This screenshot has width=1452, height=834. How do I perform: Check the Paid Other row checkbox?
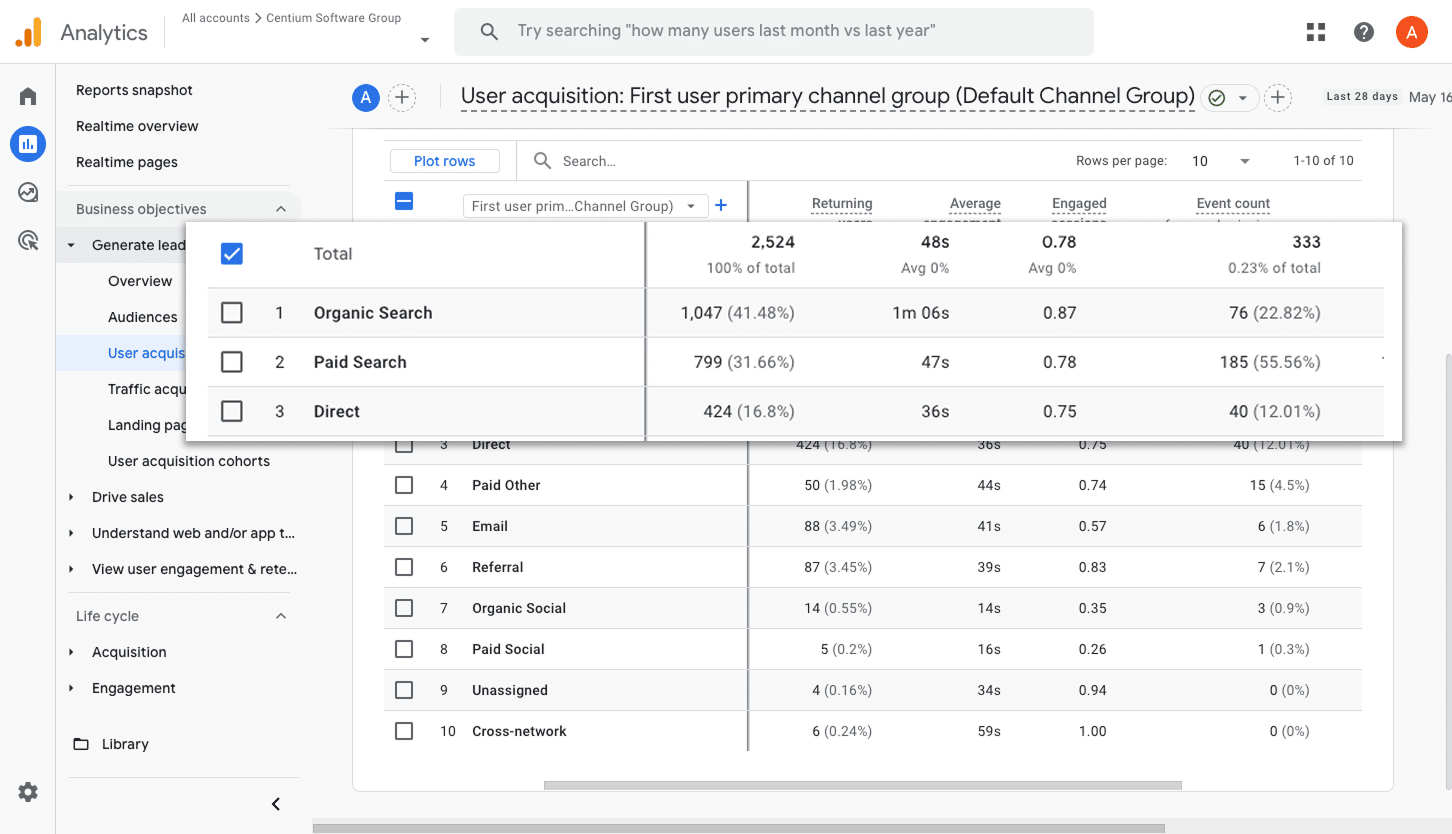coord(404,485)
